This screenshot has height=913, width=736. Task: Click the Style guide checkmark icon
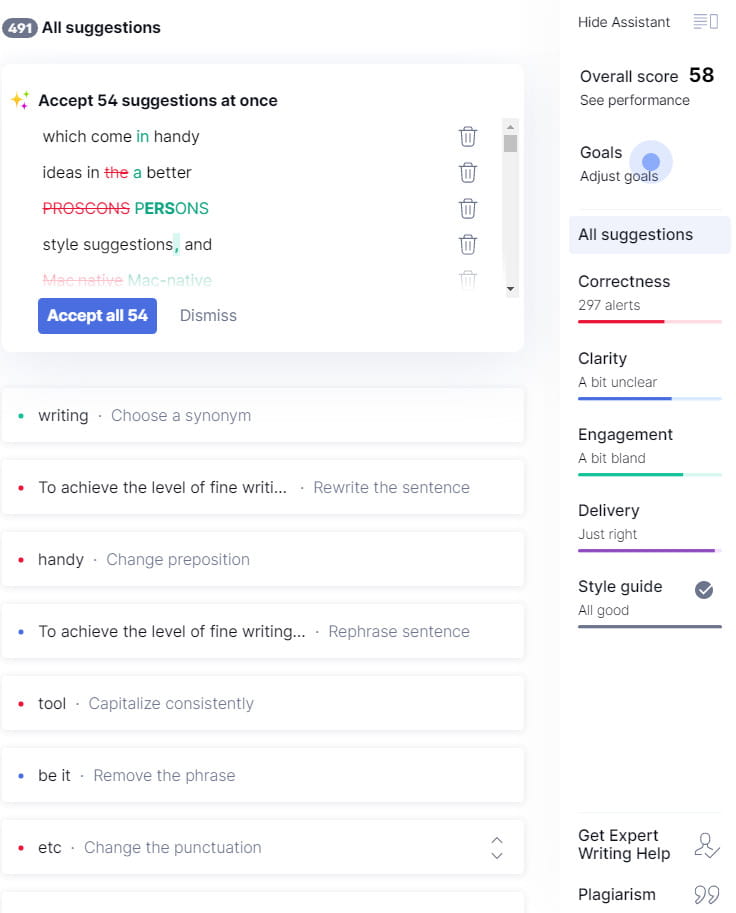pyautogui.click(x=704, y=590)
